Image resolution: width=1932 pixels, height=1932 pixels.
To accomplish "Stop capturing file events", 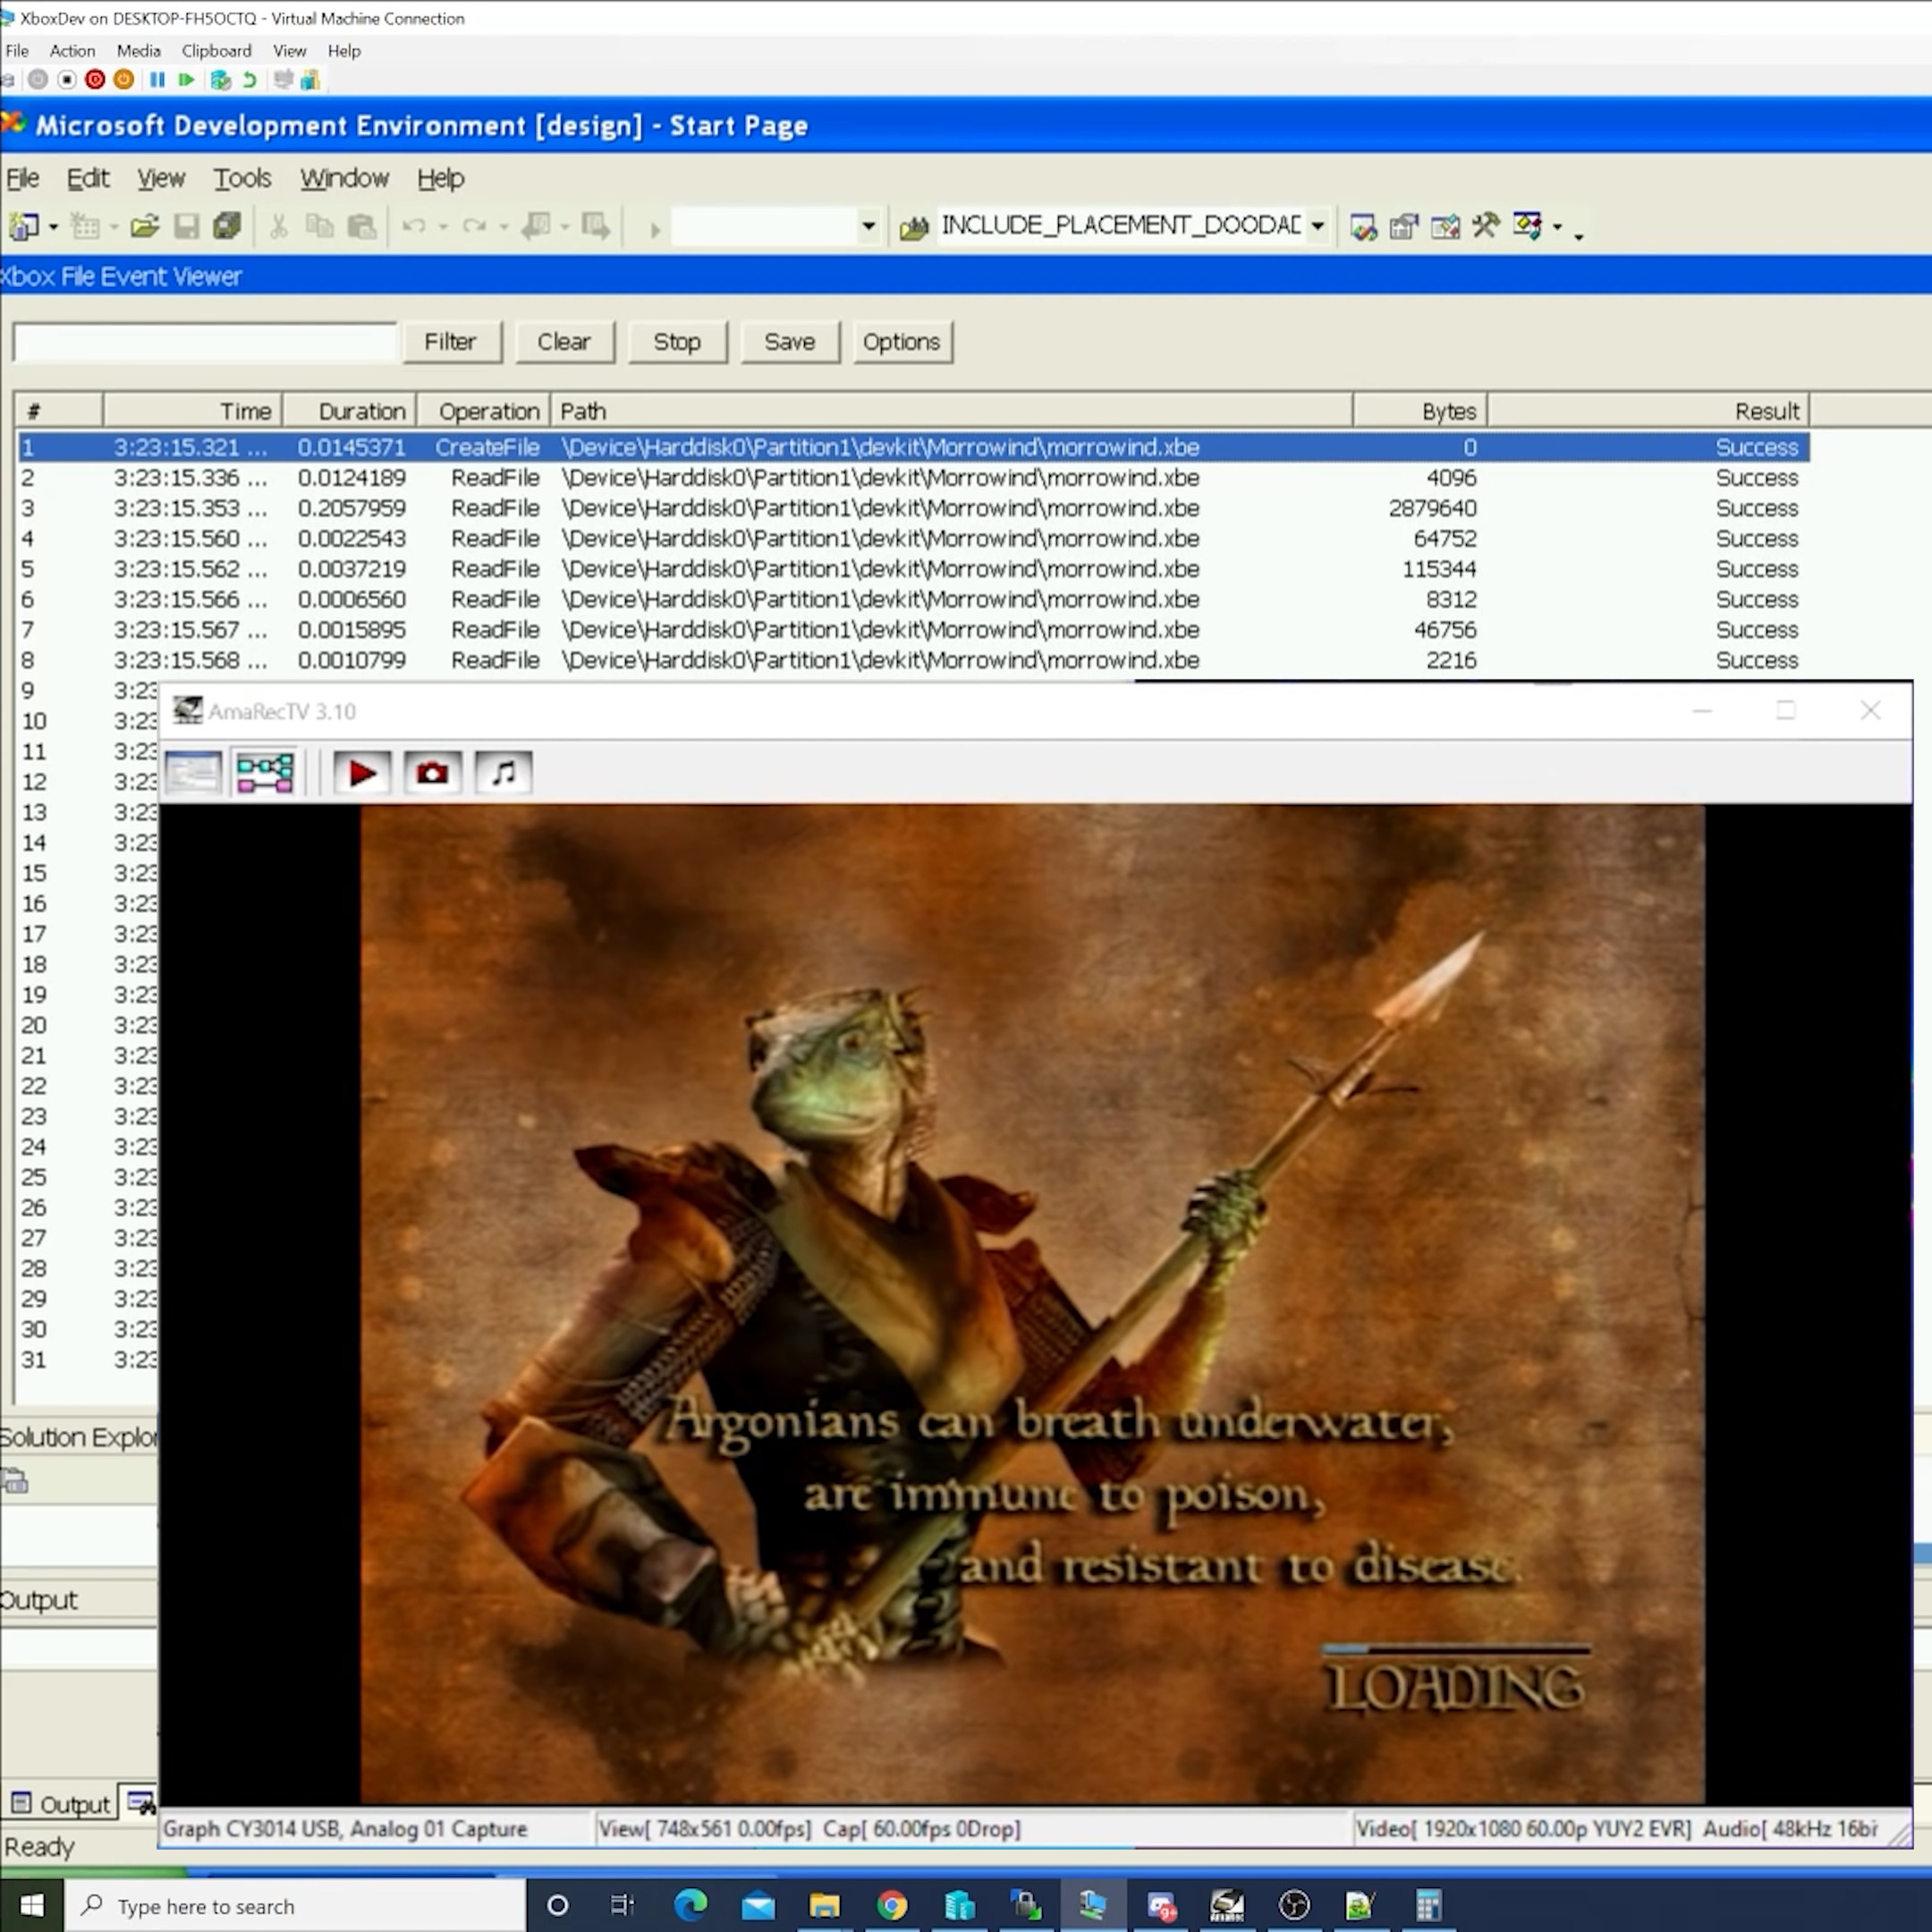I will point(676,342).
